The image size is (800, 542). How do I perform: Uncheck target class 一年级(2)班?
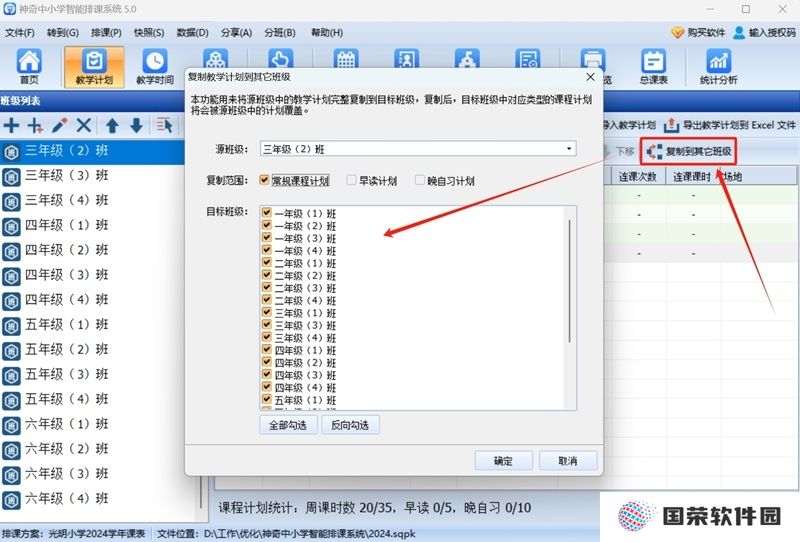click(x=266, y=225)
